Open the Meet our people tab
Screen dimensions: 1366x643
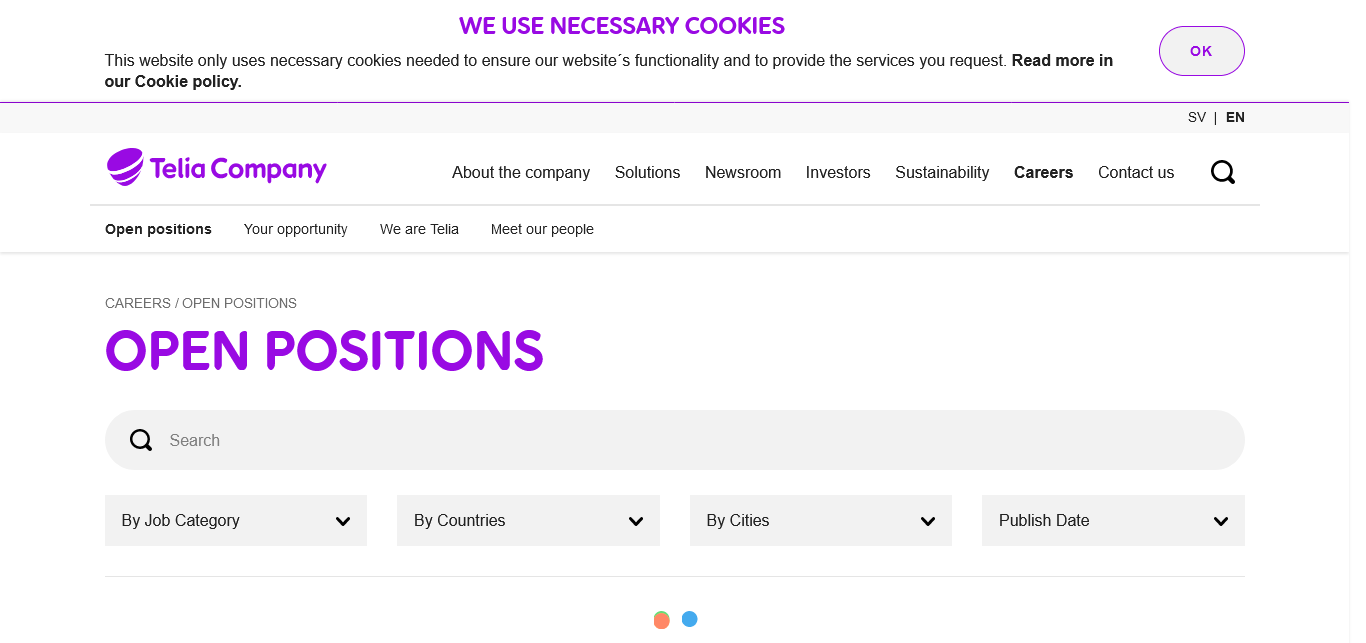point(542,229)
